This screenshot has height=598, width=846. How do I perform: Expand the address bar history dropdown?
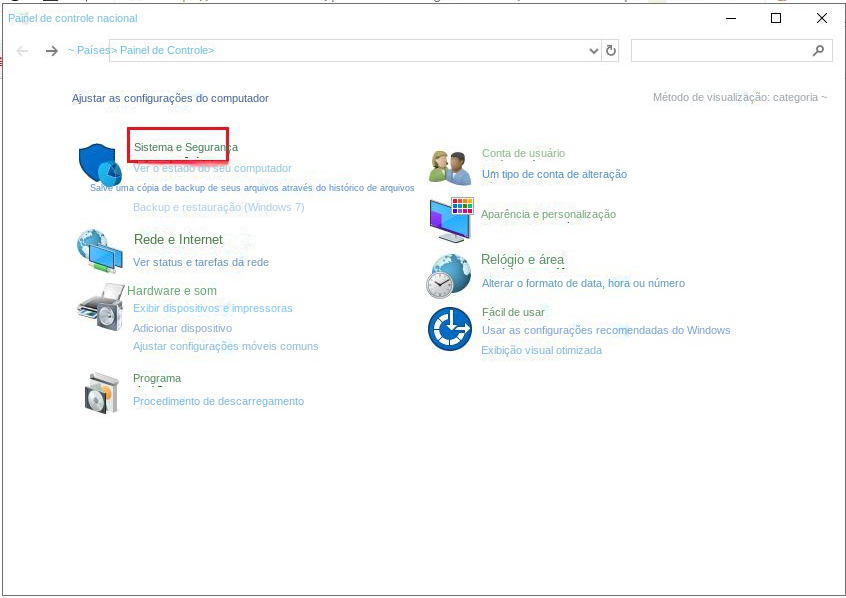[593, 51]
